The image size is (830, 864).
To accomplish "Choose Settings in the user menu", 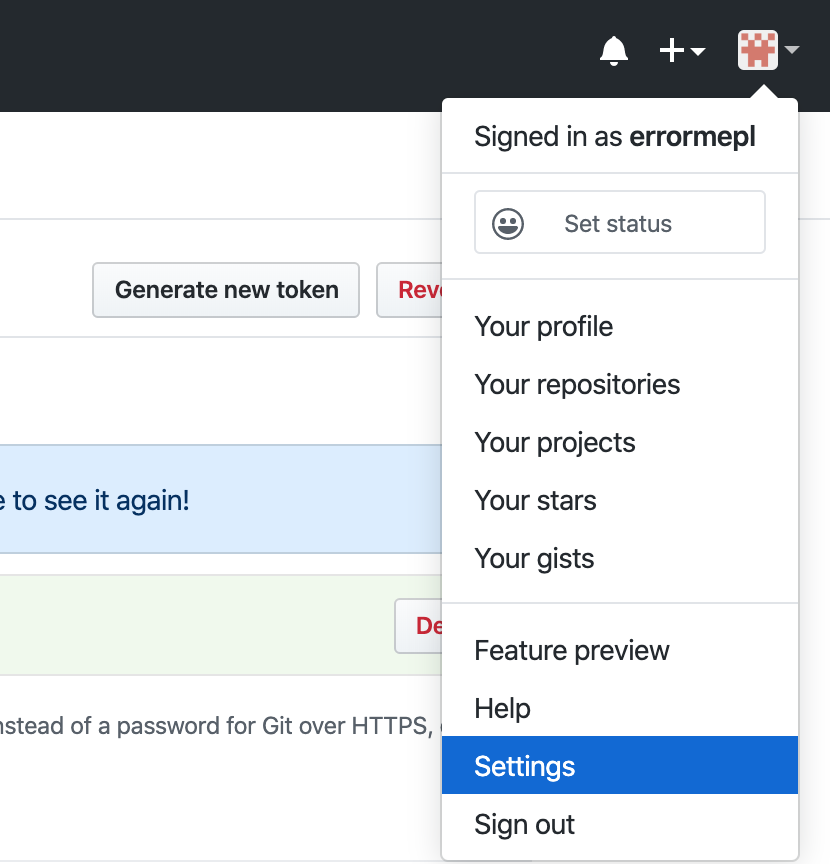I will (x=525, y=767).
